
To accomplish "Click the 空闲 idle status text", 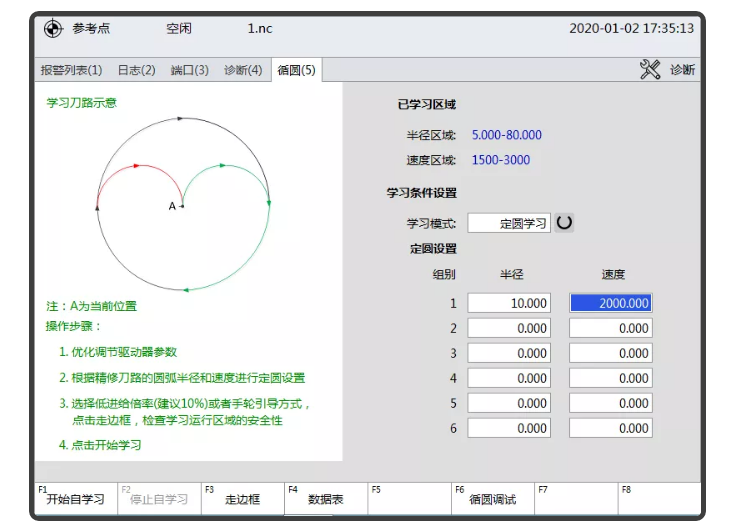I will click(179, 29).
